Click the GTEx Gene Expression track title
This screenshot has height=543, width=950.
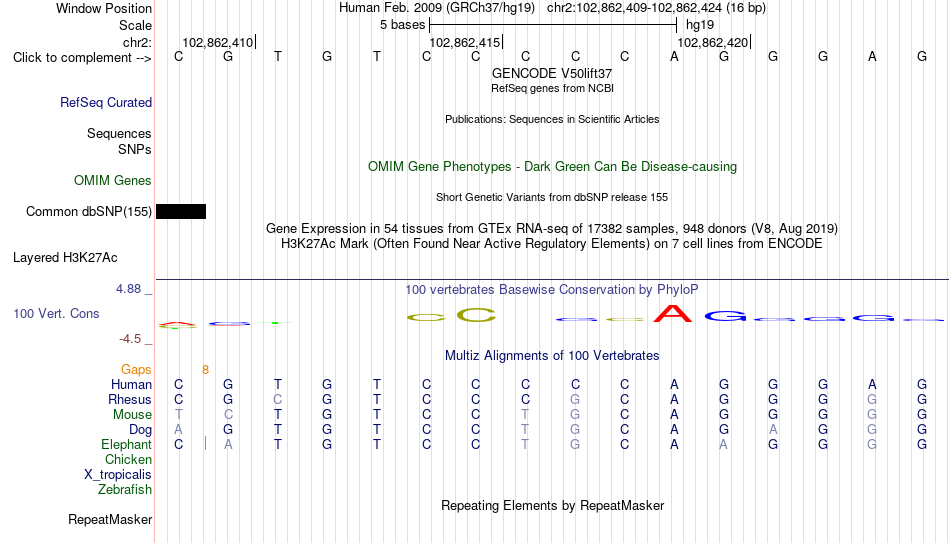552,228
